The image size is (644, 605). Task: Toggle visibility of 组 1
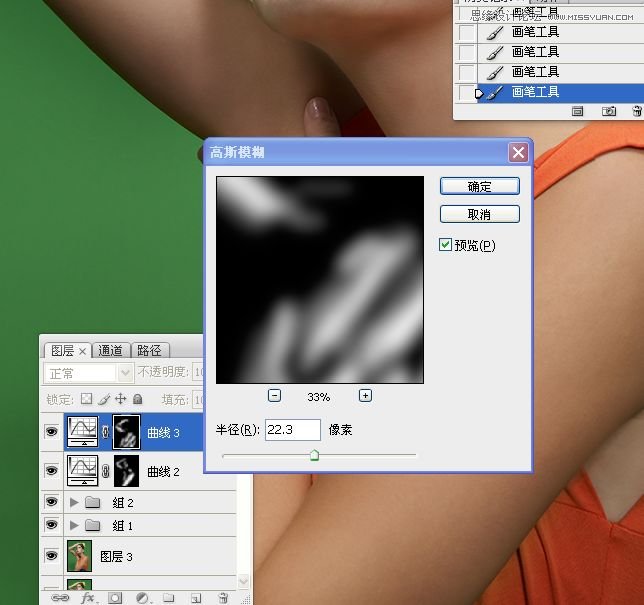pos(51,524)
